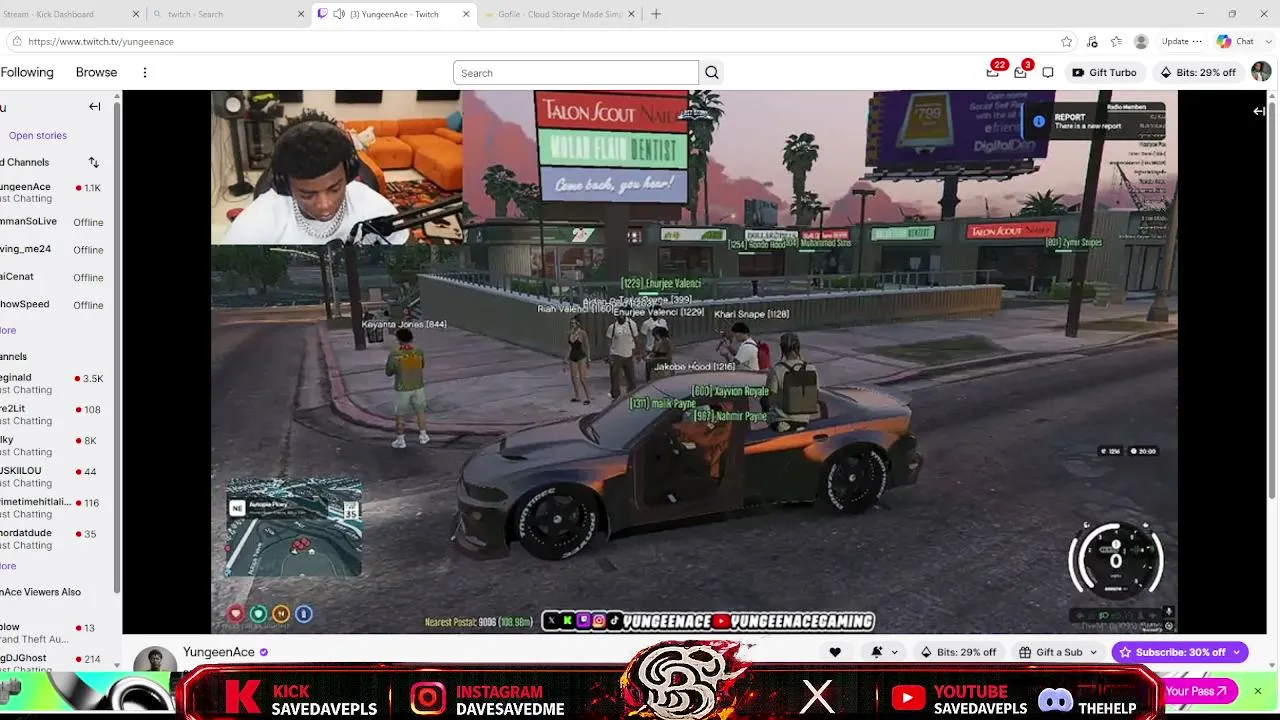
Task: Follow heart icon below the stream
Action: pos(835,652)
